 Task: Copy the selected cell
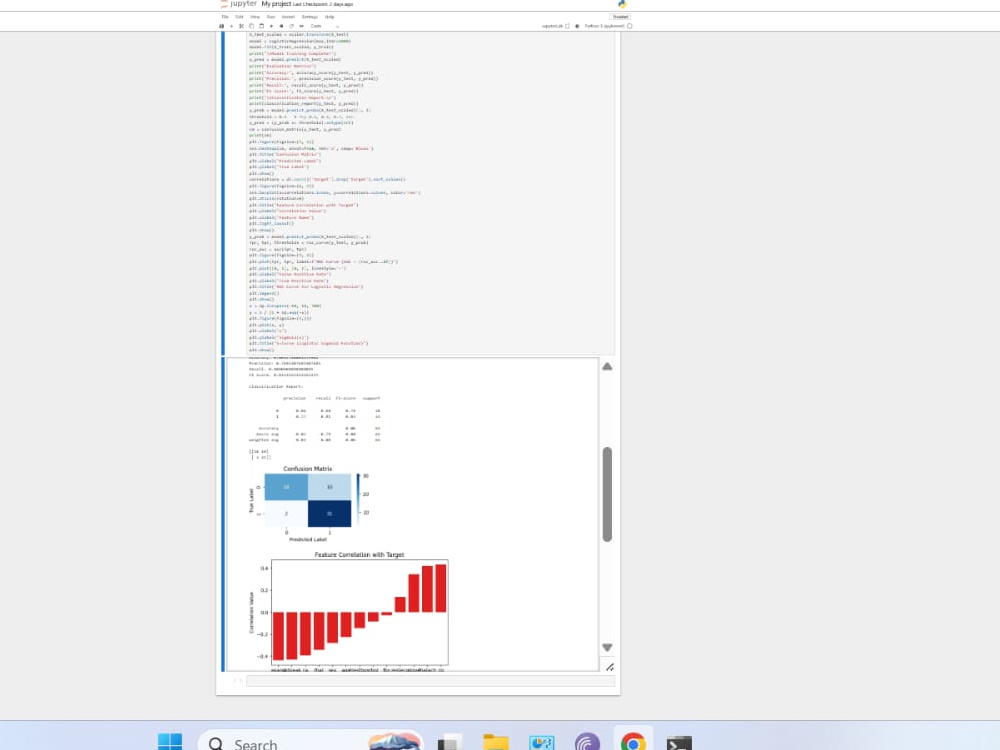coord(251,26)
